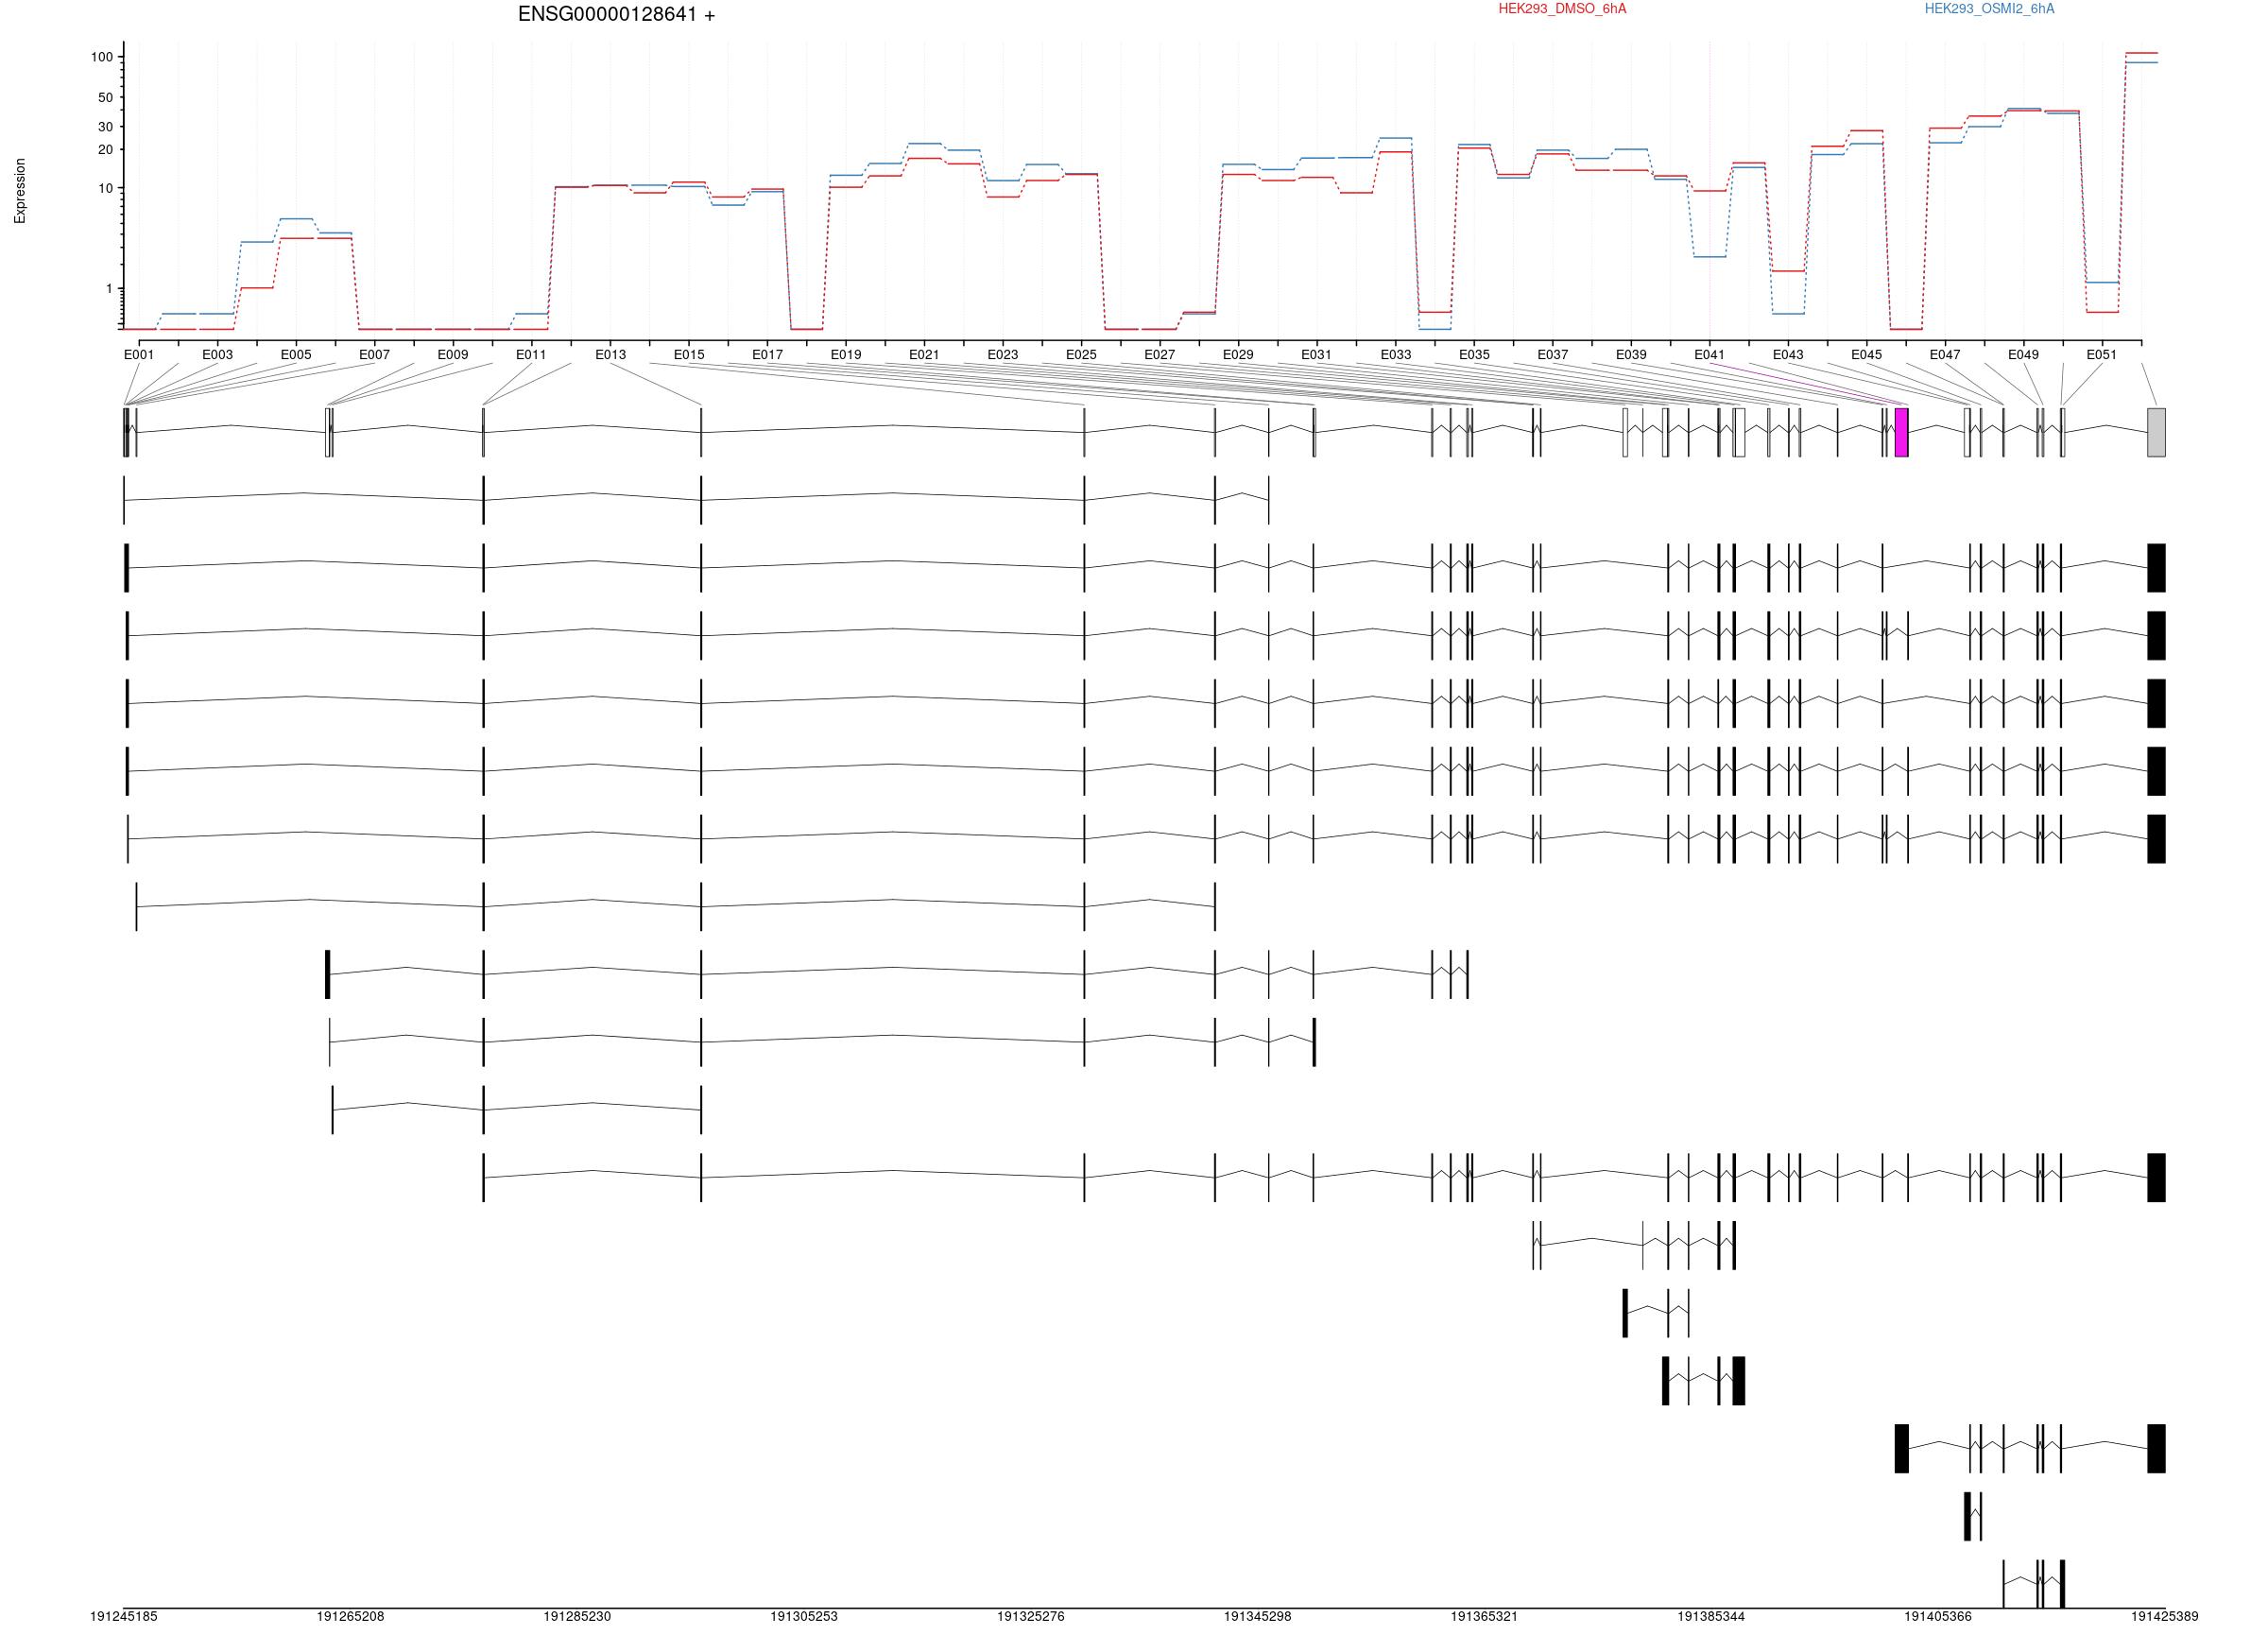Click genomic coordinate 191265208
Image resolution: width=2268 pixels, height=1635 pixels.
pos(350,1617)
